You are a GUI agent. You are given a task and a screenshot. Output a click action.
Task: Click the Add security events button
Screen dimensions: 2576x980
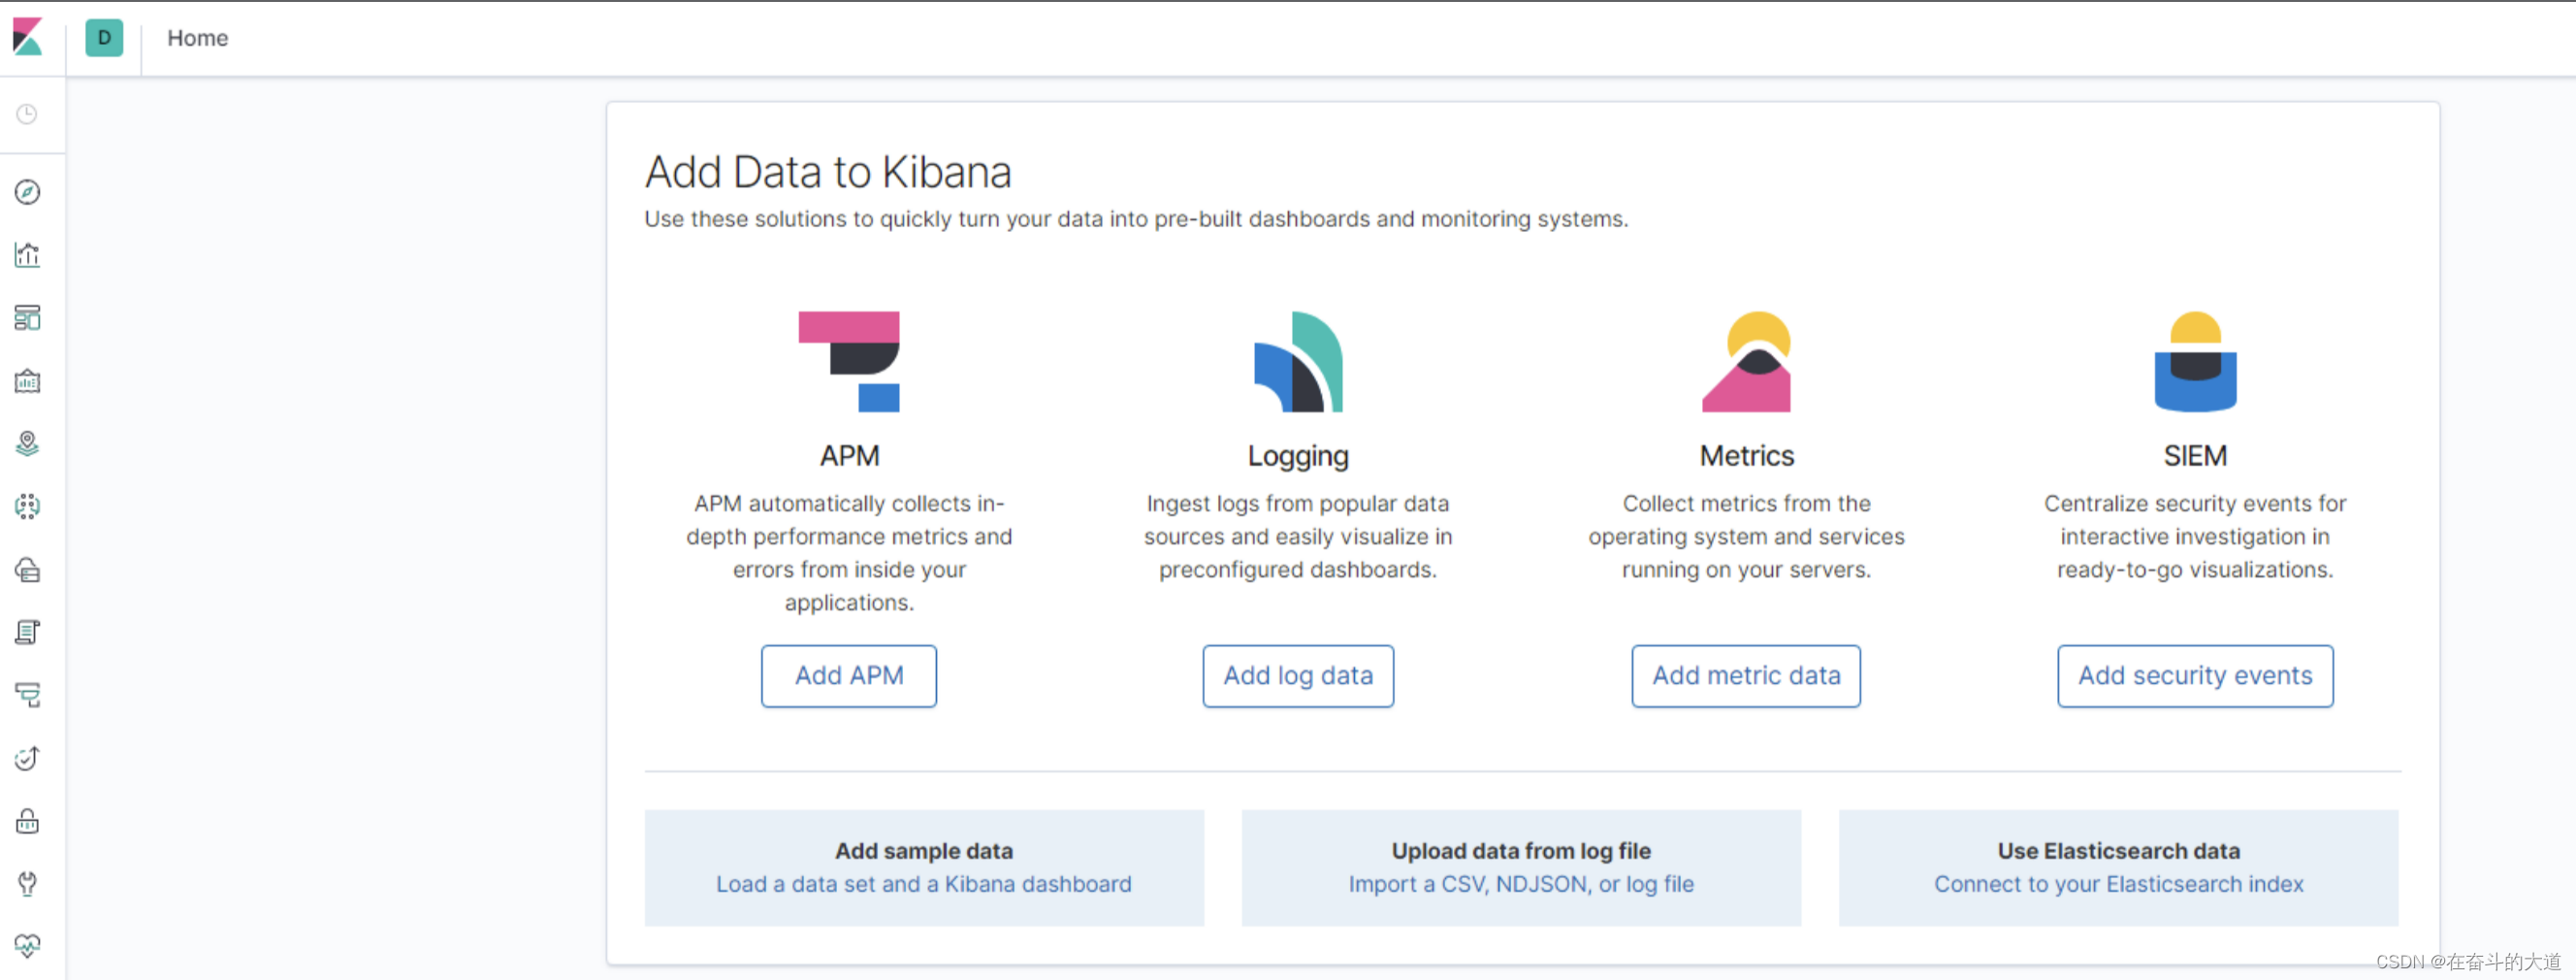(2195, 676)
